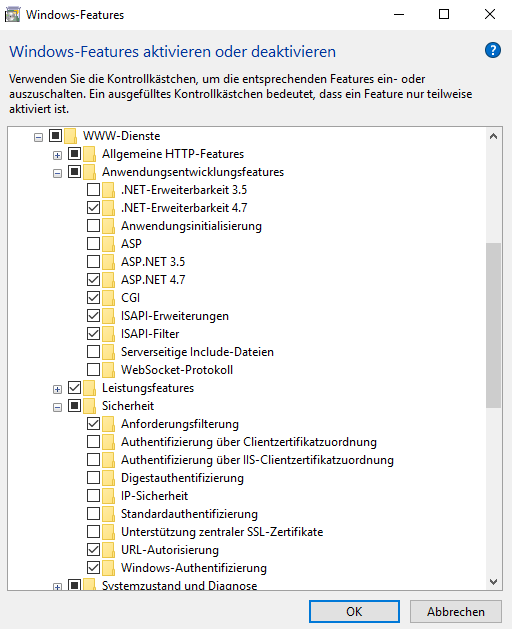Collapse the Anwendungsentwicklungsfeatures node

57,173
